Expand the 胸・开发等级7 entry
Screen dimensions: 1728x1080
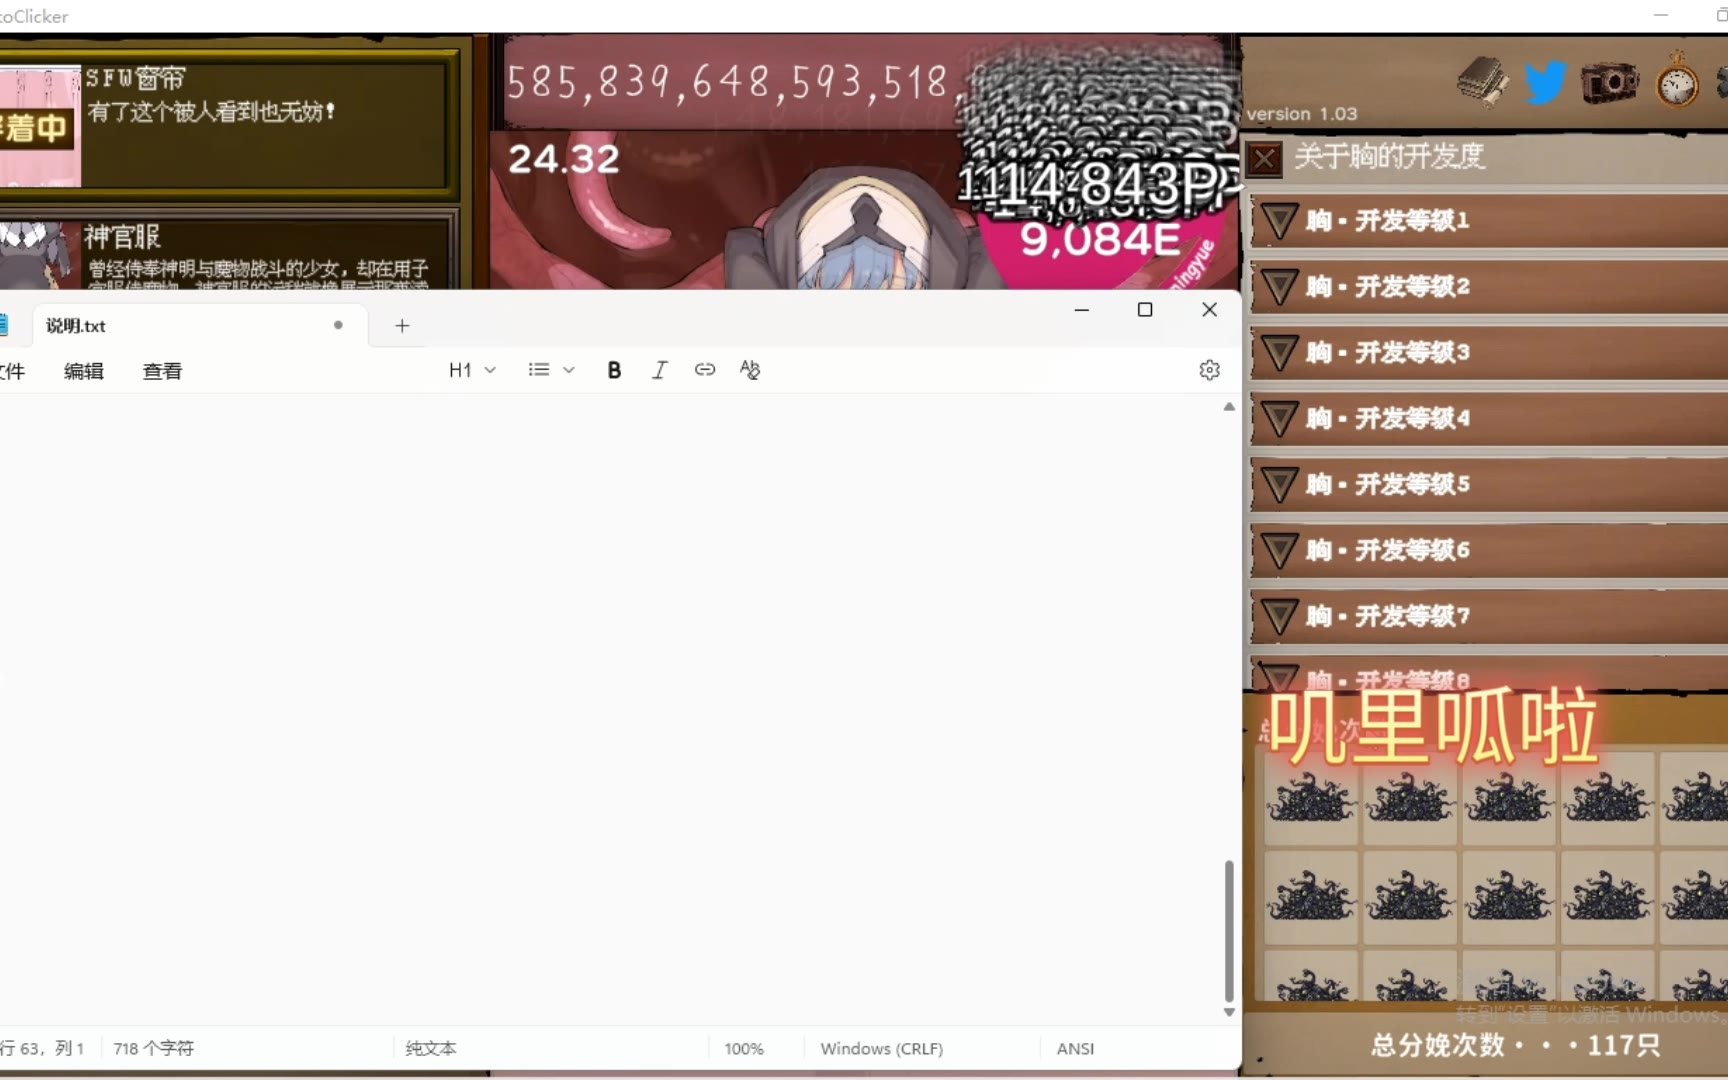click(x=1279, y=617)
